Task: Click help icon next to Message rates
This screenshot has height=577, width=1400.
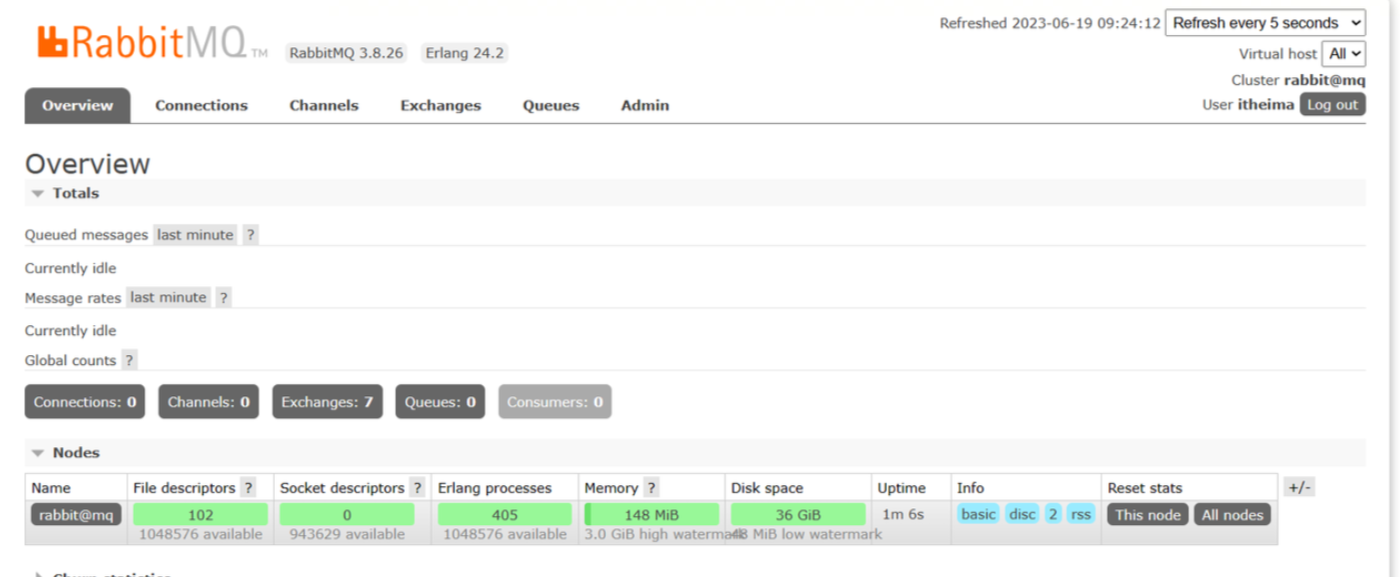Action: 223,297
